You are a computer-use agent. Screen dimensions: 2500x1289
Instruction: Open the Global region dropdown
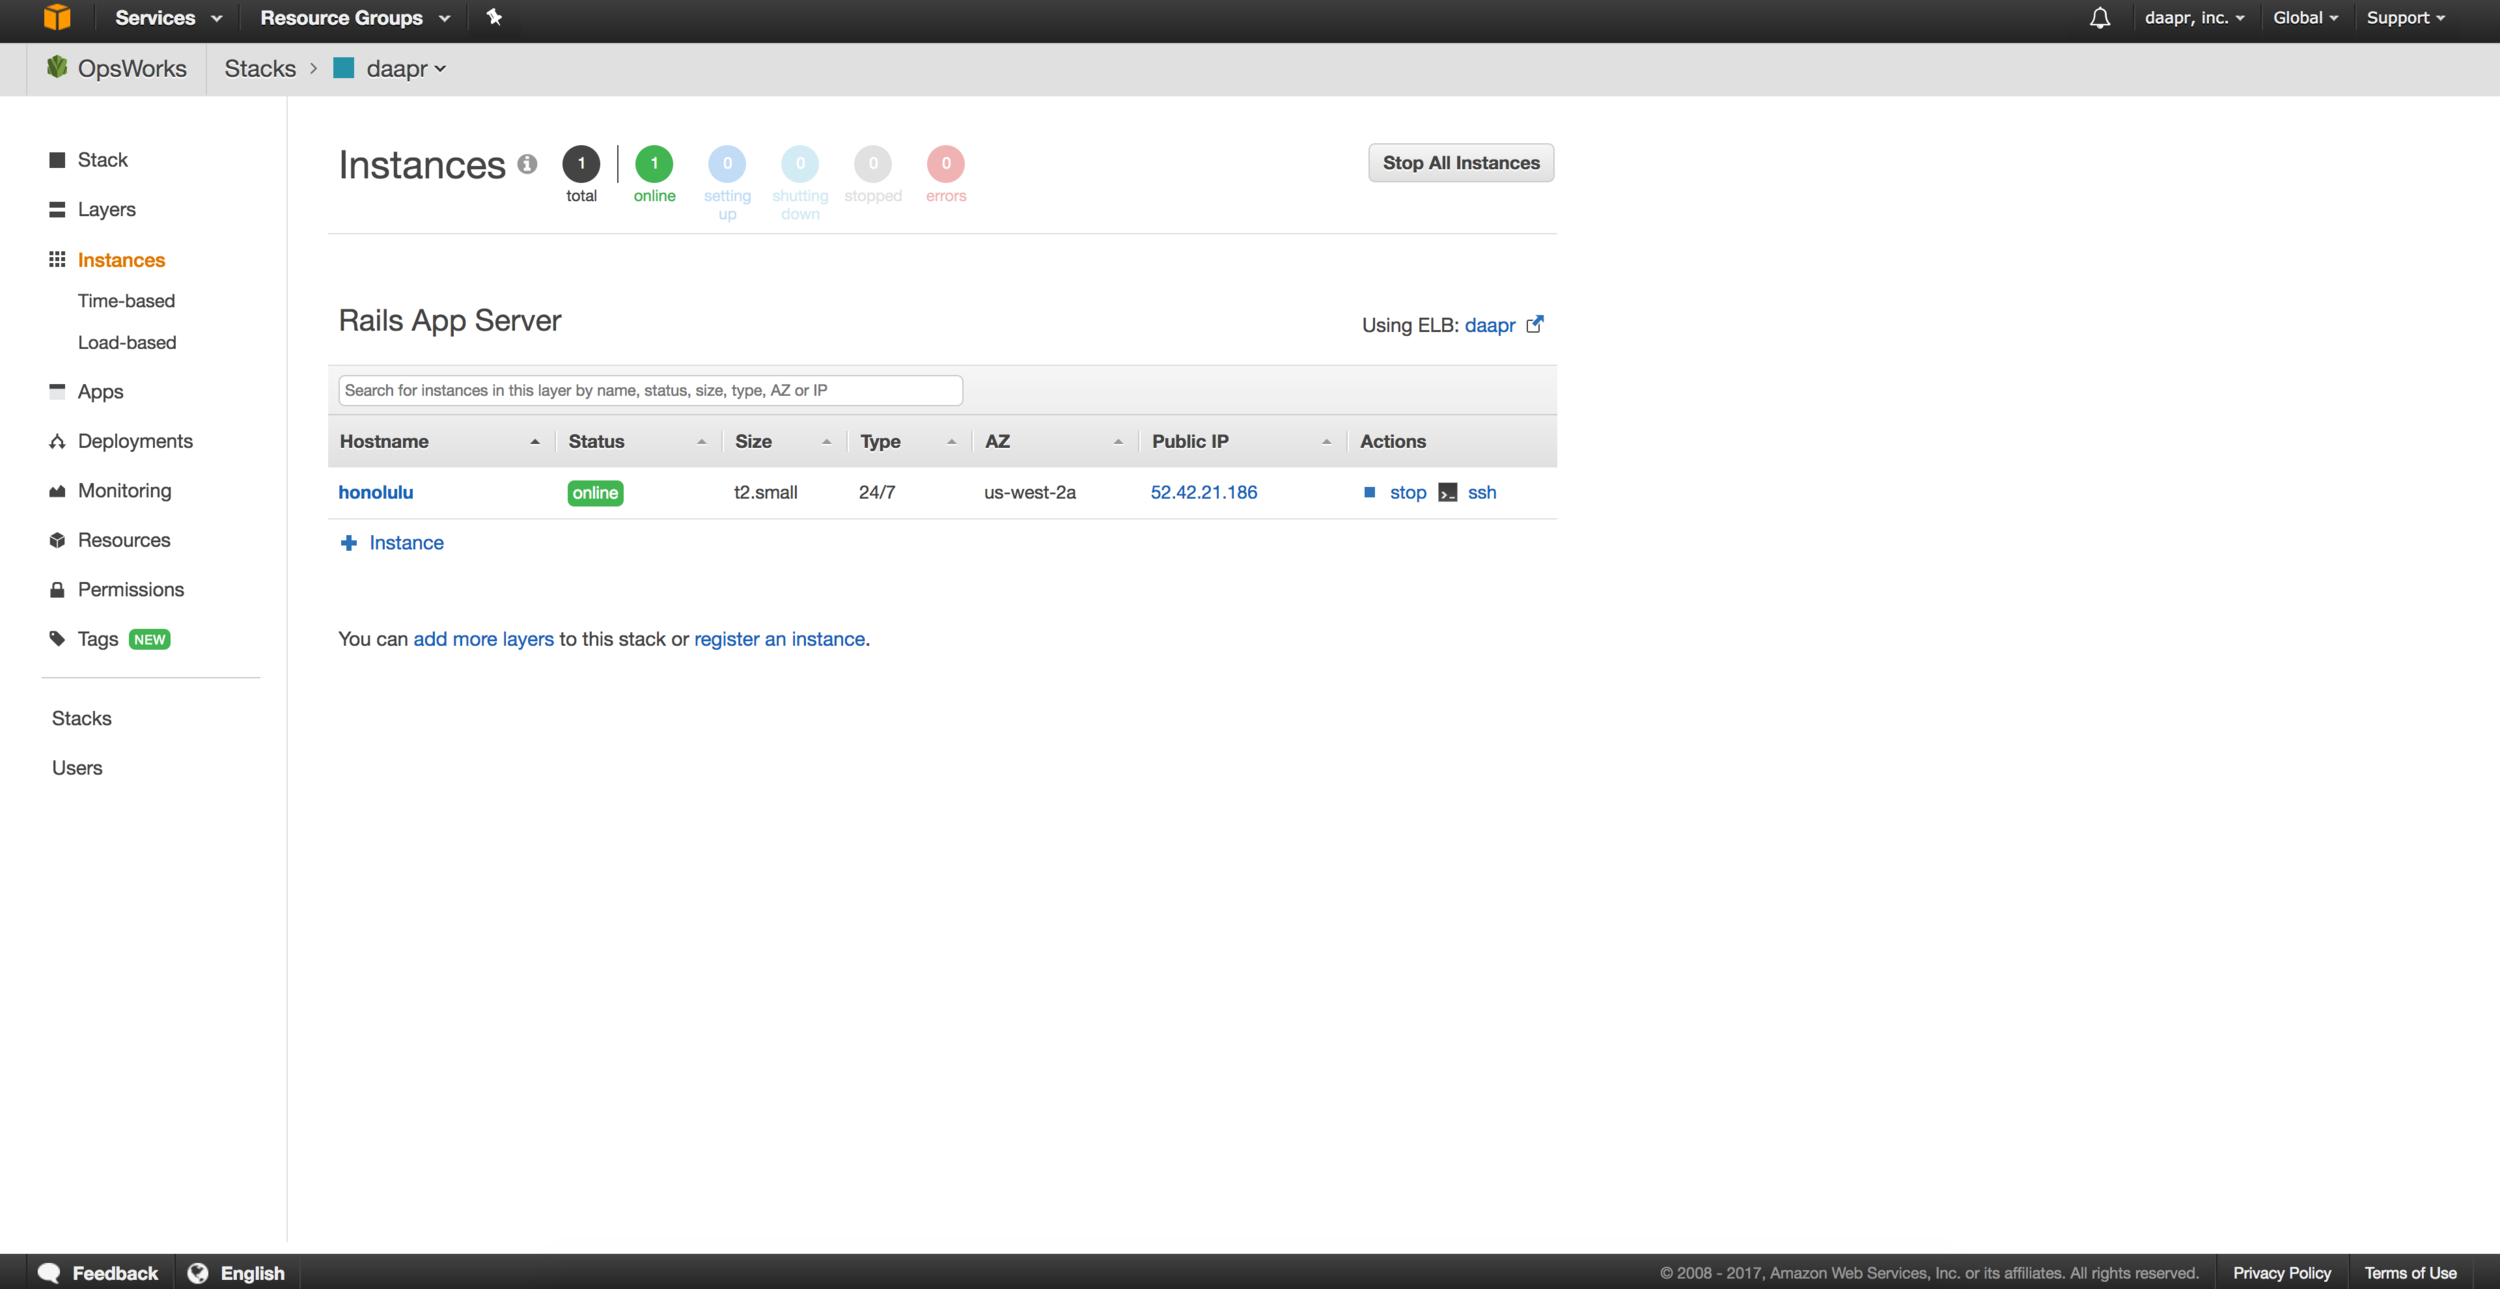pos(2305,18)
